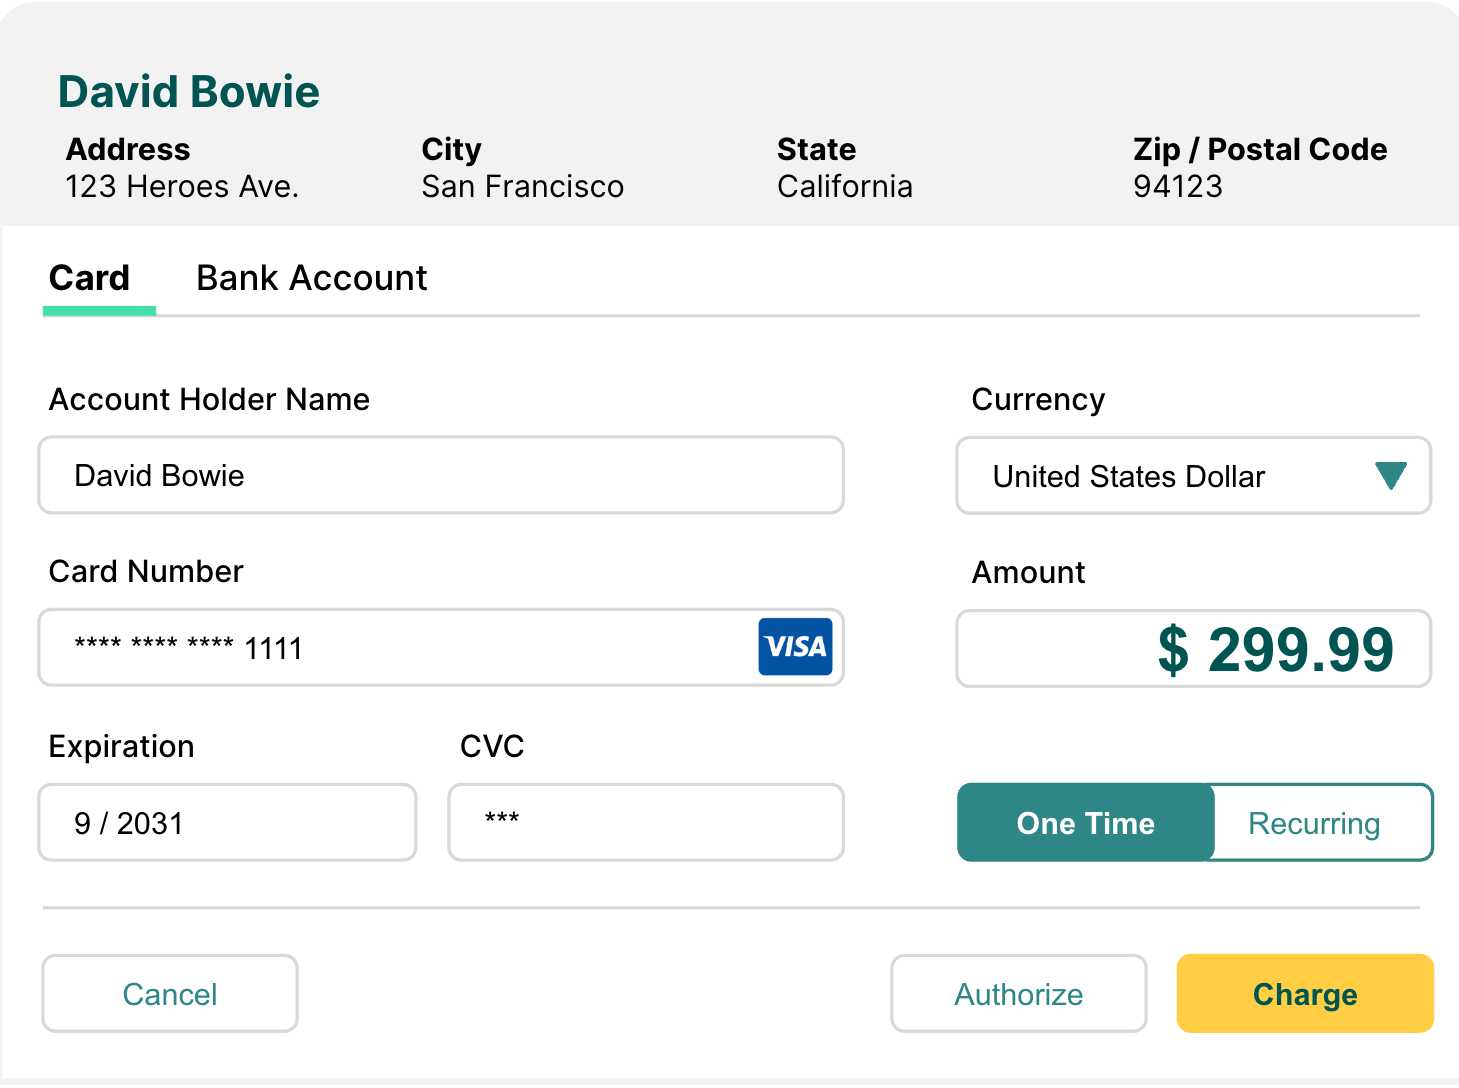Click the Amount field showing $299.99
Viewport: 1459px width, 1088px height.
(x=1193, y=648)
